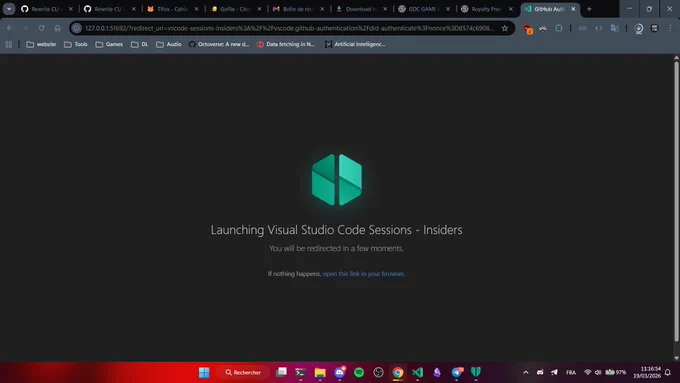Click 'You will be redirected' text
The width and height of the screenshot is (680, 383).
[x=337, y=248]
